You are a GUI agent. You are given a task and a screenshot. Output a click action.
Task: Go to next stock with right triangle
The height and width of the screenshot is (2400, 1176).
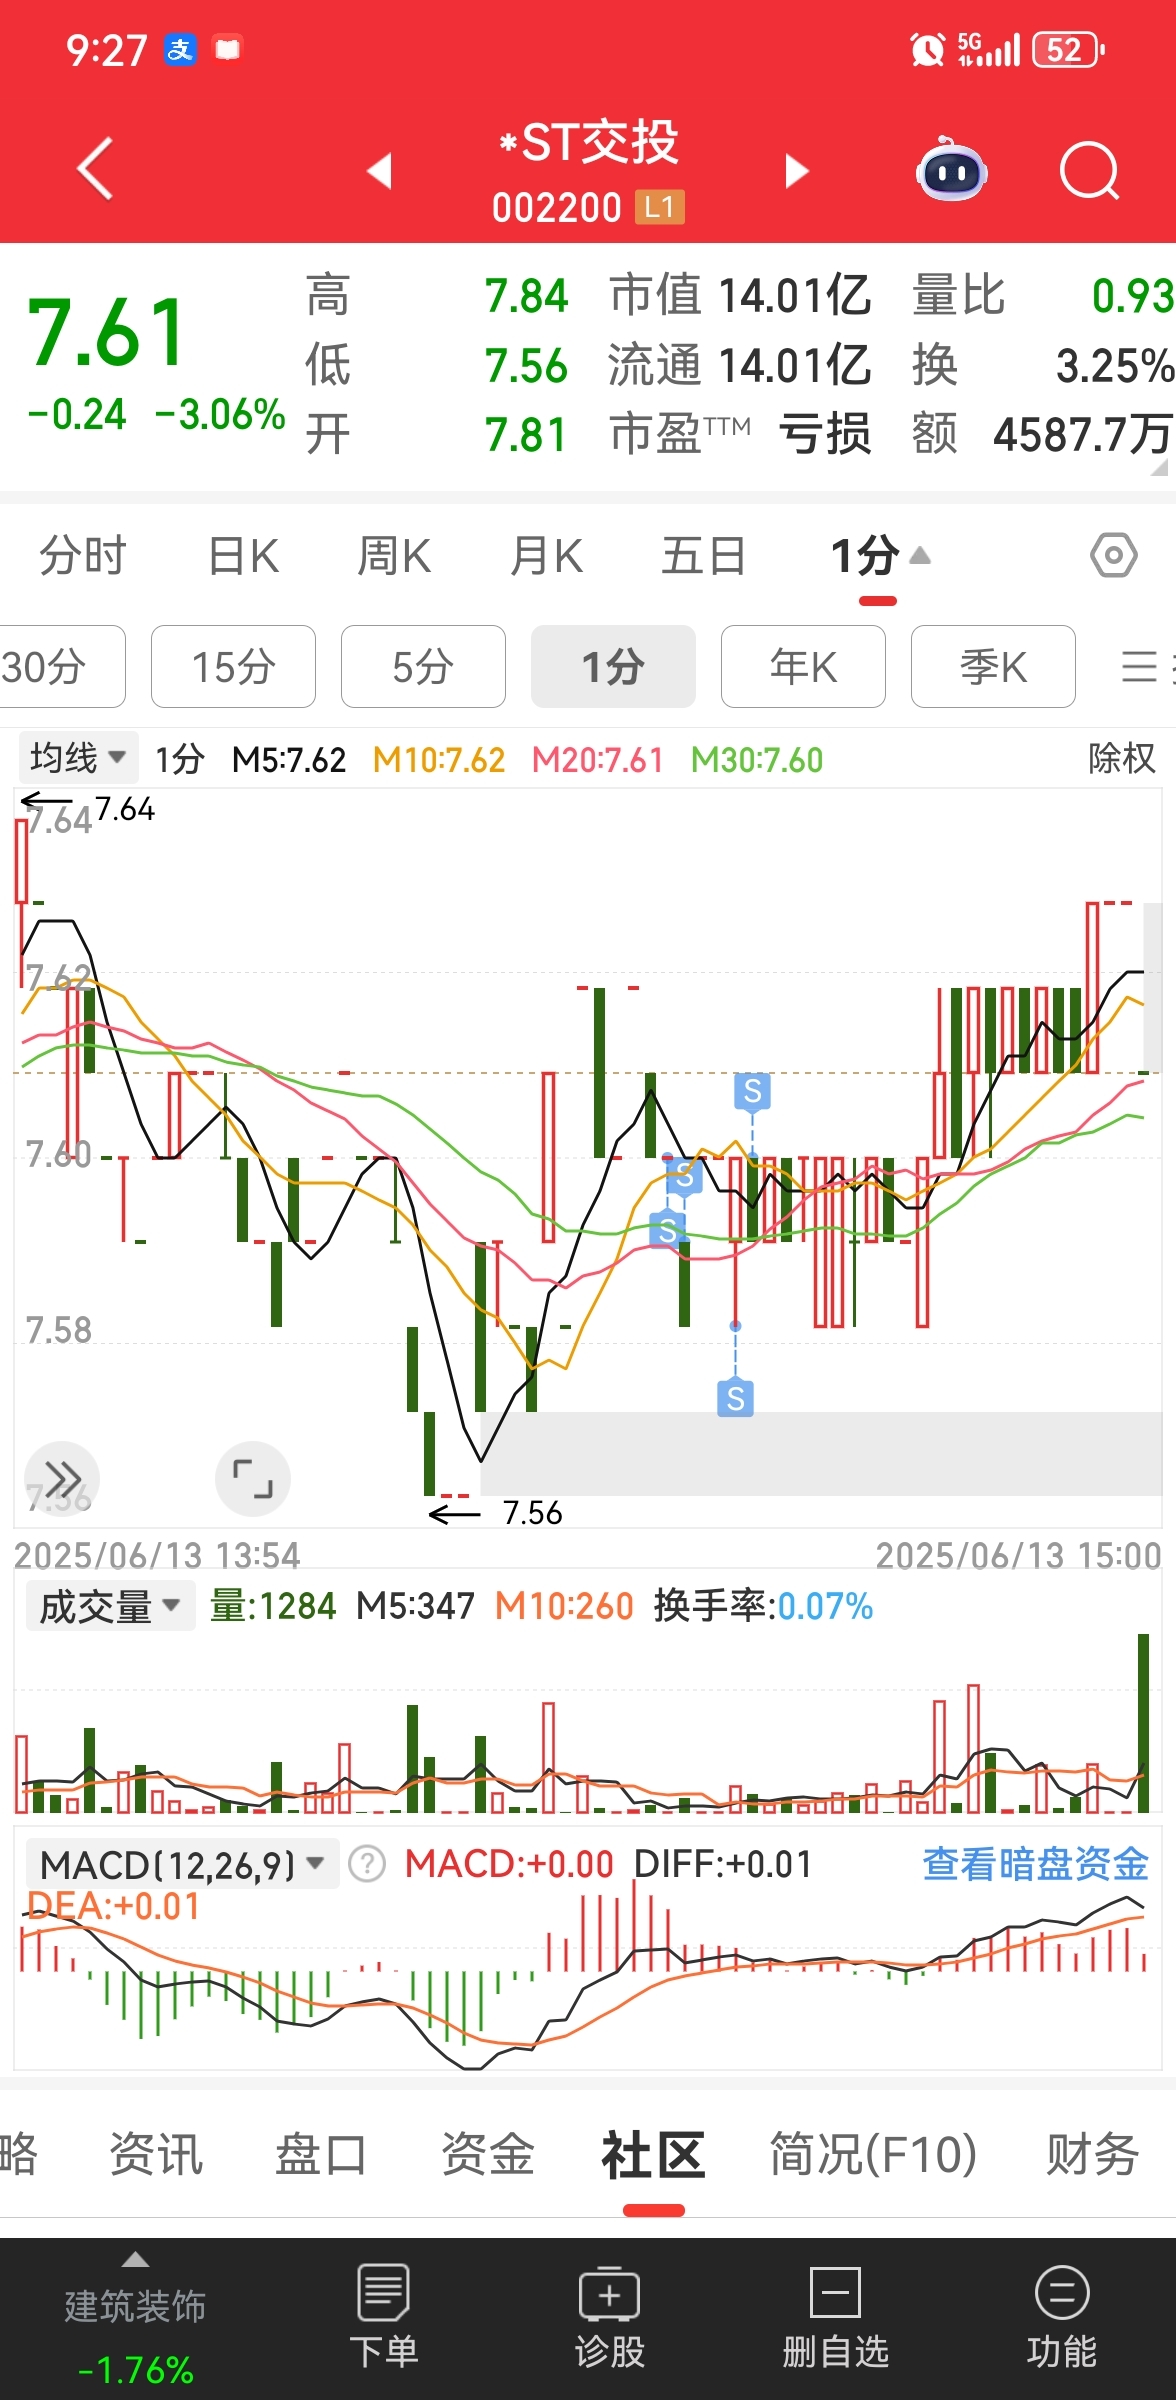[x=796, y=171]
